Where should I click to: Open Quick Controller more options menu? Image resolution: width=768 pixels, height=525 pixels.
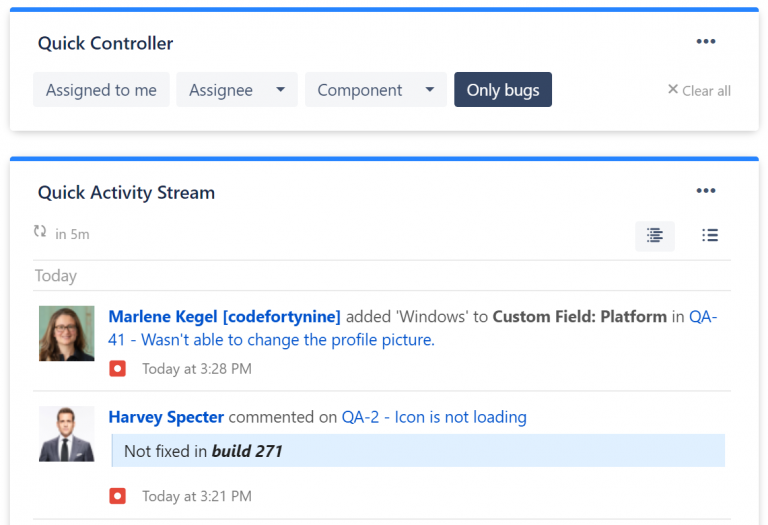[x=706, y=42]
